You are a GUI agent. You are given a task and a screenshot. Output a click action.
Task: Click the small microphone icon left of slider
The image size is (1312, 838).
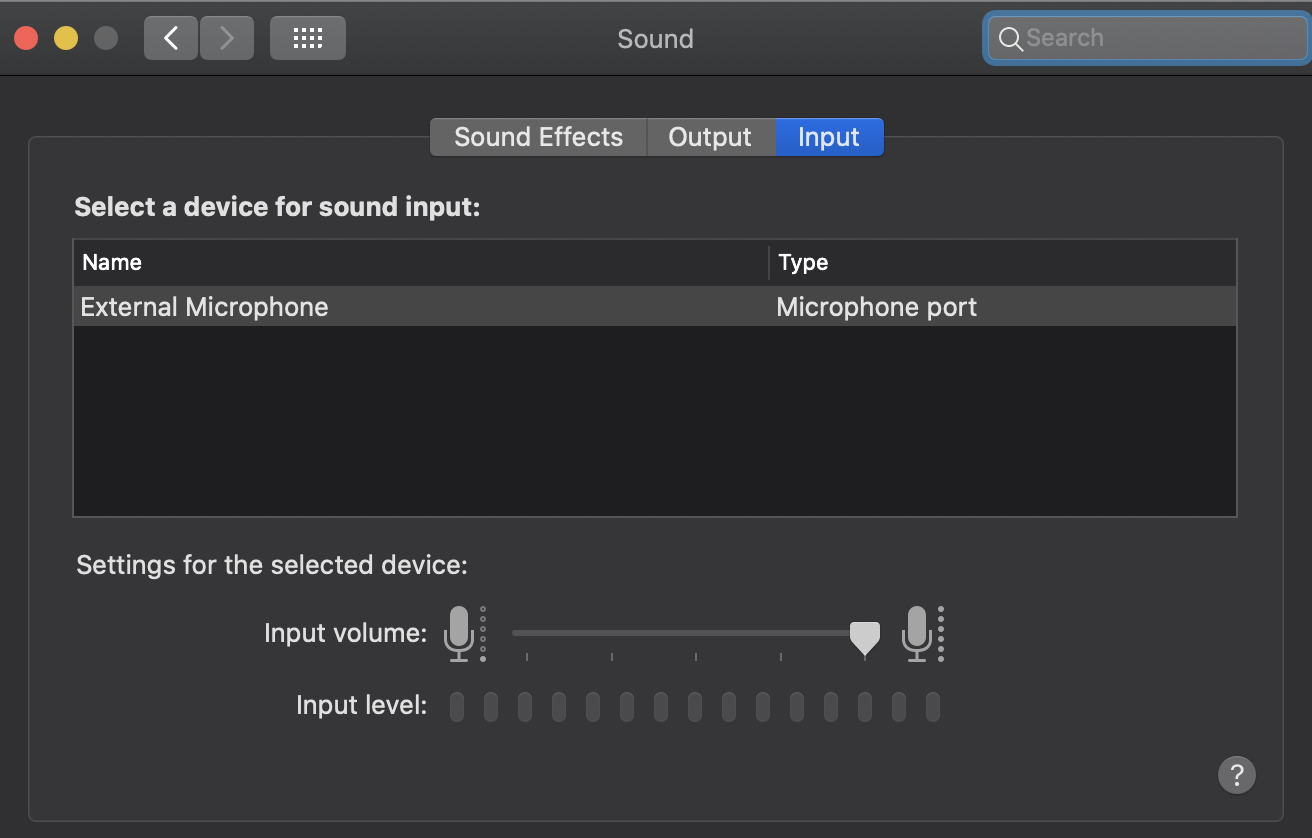(x=459, y=633)
